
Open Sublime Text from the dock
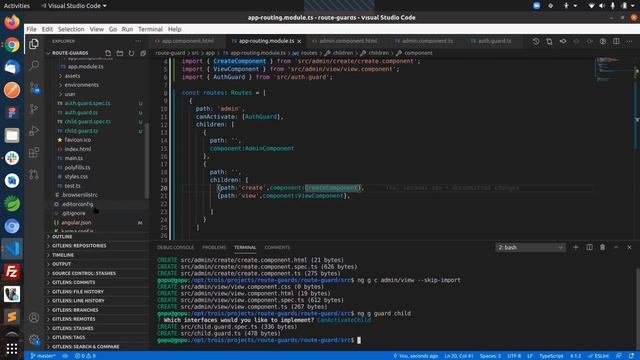click(12, 317)
